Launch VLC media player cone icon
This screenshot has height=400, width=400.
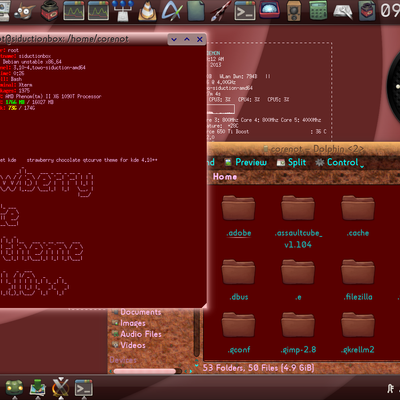click(x=147, y=11)
